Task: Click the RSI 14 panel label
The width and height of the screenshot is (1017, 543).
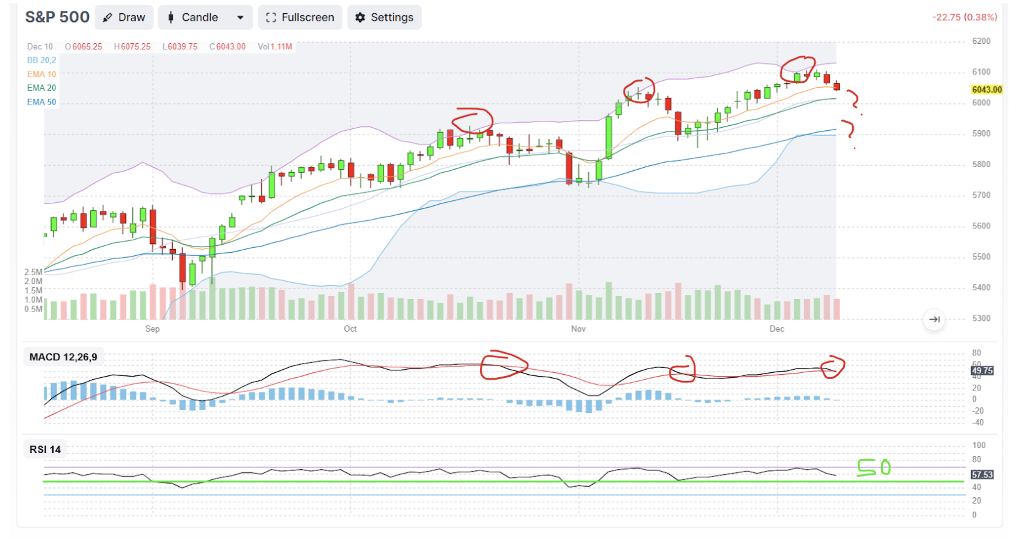Action: coord(45,449)
